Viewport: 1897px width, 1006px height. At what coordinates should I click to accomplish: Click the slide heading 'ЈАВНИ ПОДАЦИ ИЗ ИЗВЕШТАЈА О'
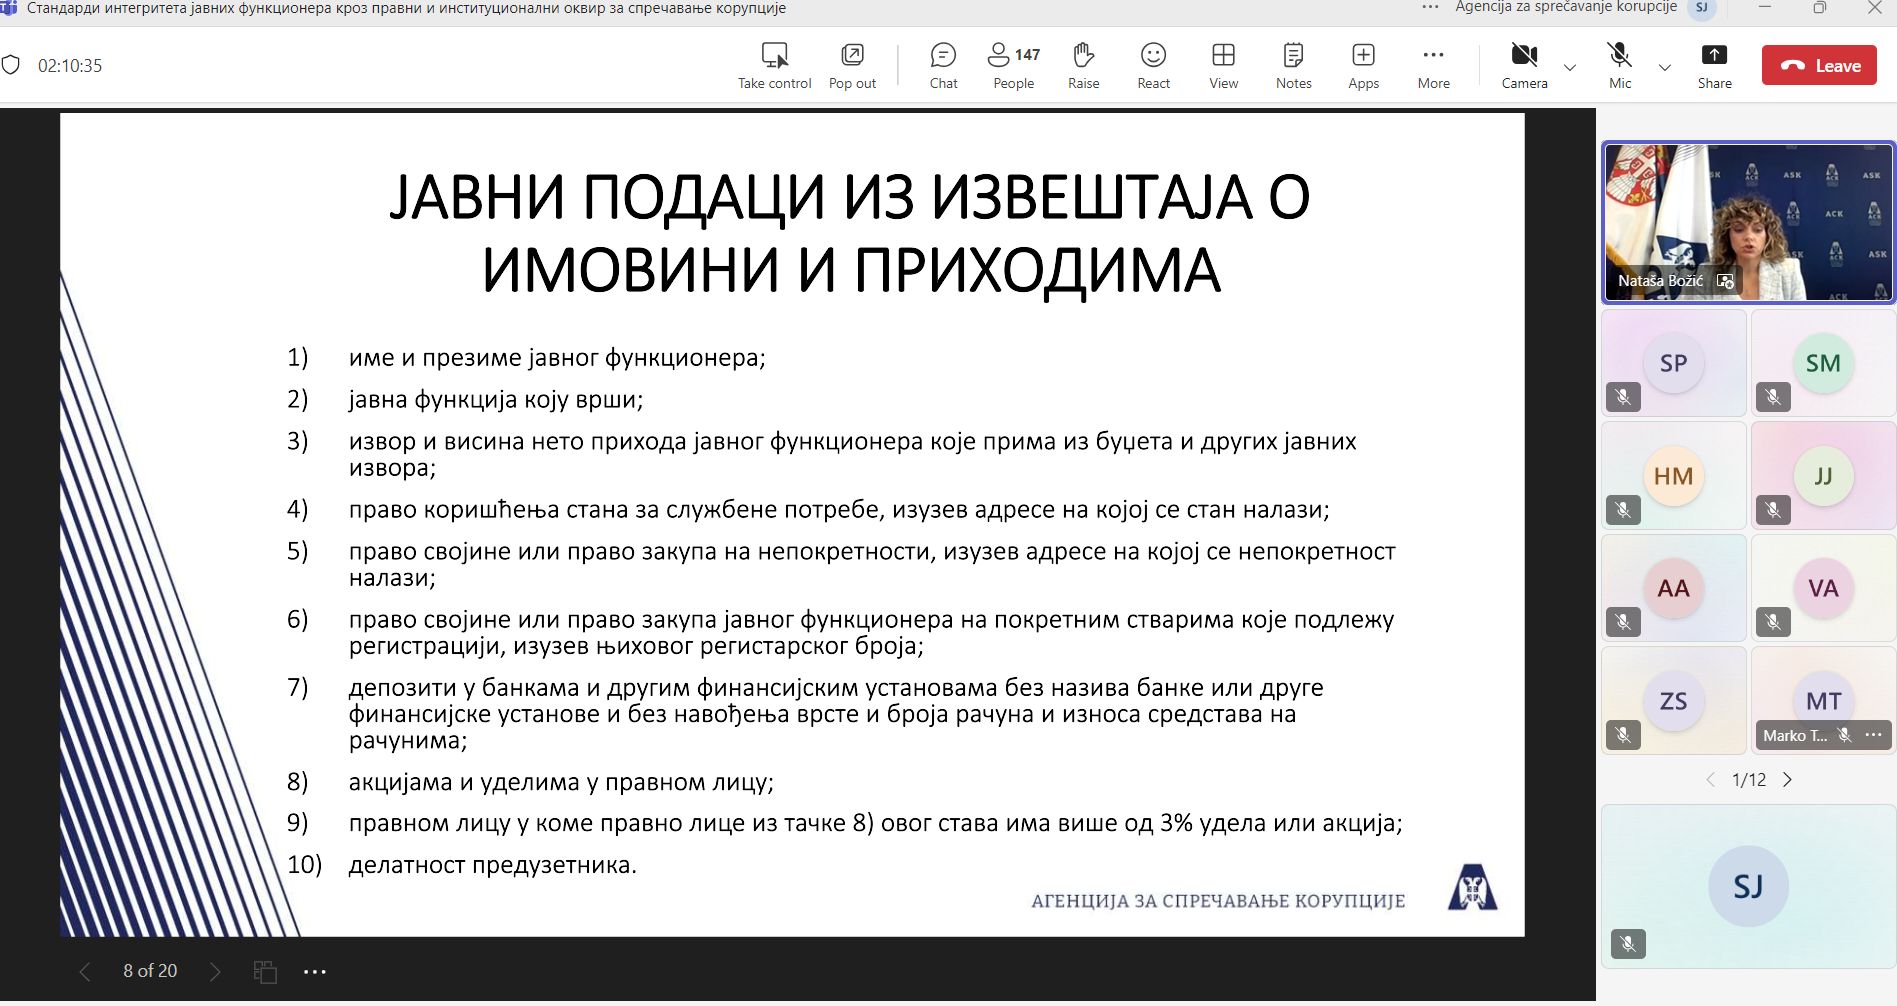(x=849, y=196)
